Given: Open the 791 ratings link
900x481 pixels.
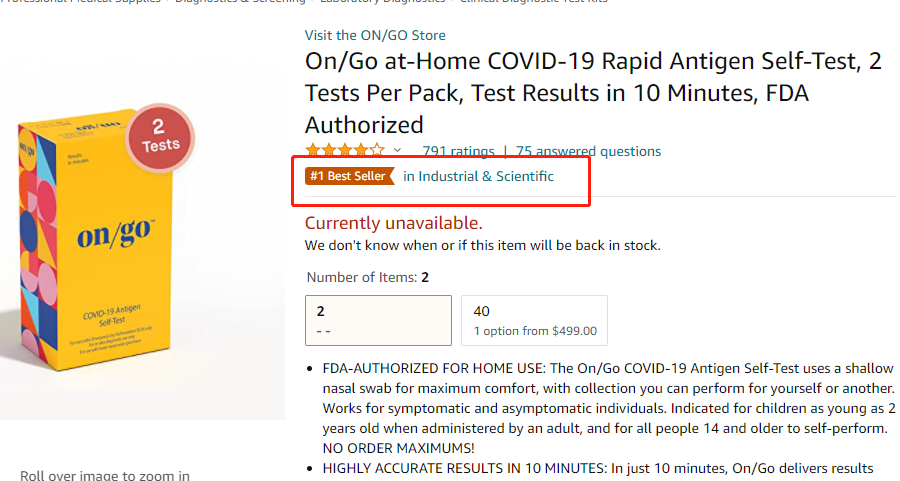Looking at the screenshot, I should coord(458,152).
